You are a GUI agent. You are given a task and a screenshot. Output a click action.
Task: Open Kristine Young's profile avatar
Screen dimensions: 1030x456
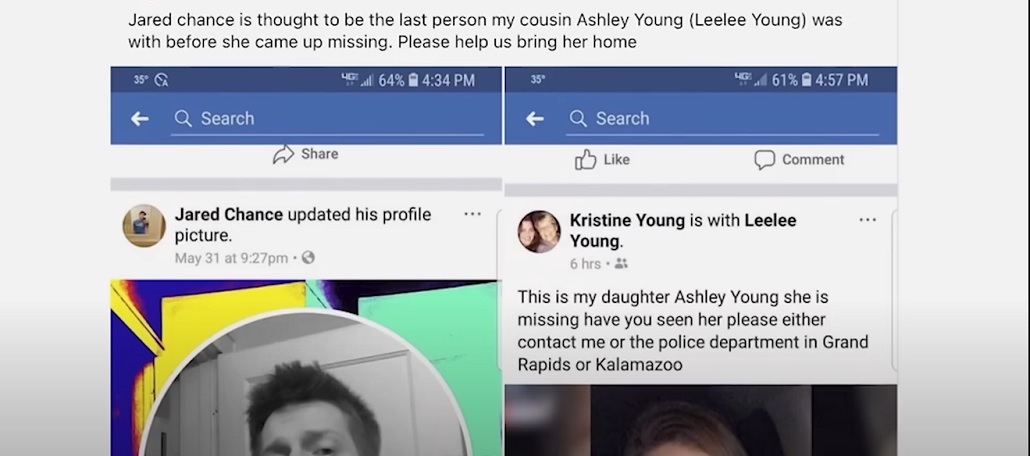tap(539, 232)
